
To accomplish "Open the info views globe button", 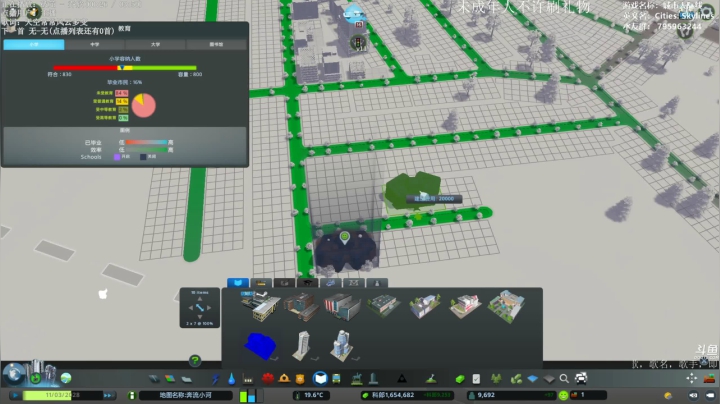I will (x=14, y=374).
